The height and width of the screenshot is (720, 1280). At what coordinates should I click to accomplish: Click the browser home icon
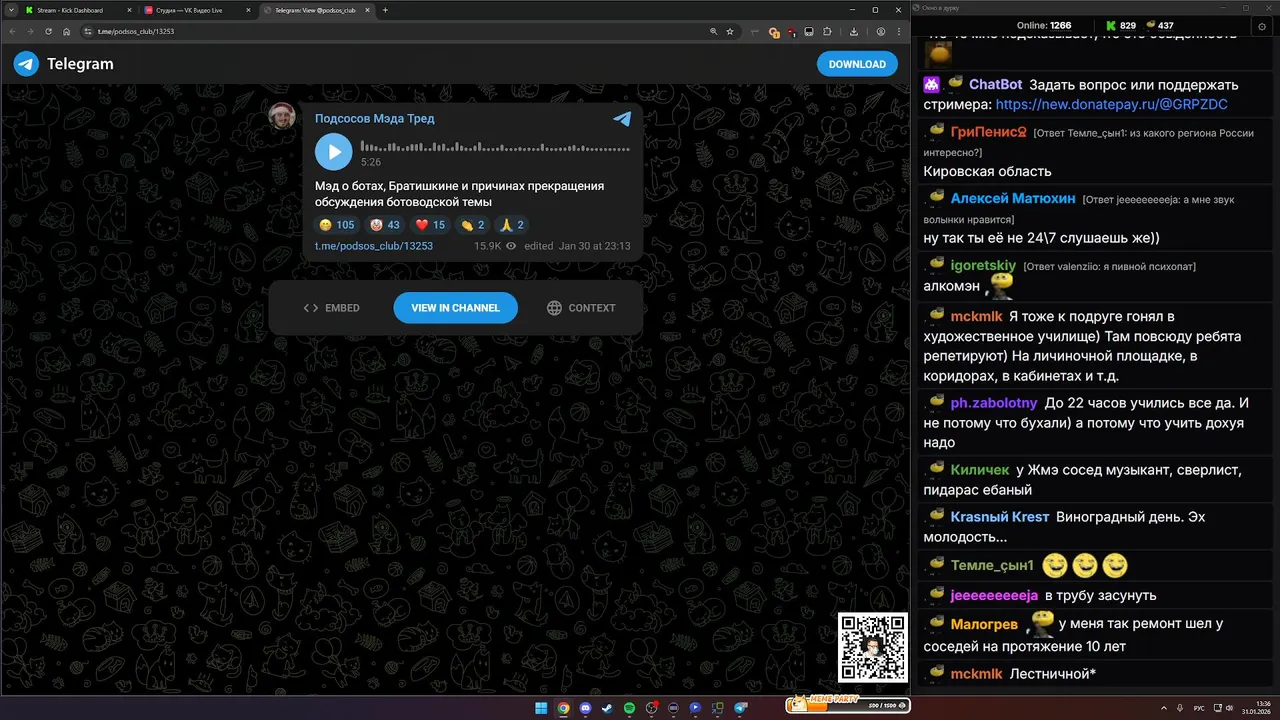point(67,32)
